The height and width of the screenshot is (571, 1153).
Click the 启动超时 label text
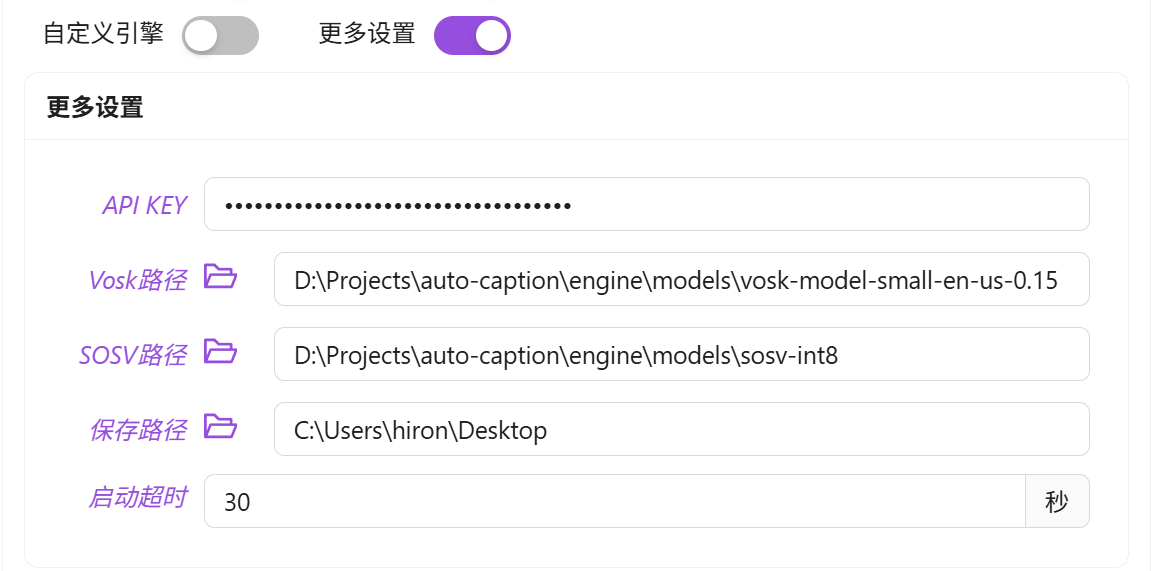137,498
